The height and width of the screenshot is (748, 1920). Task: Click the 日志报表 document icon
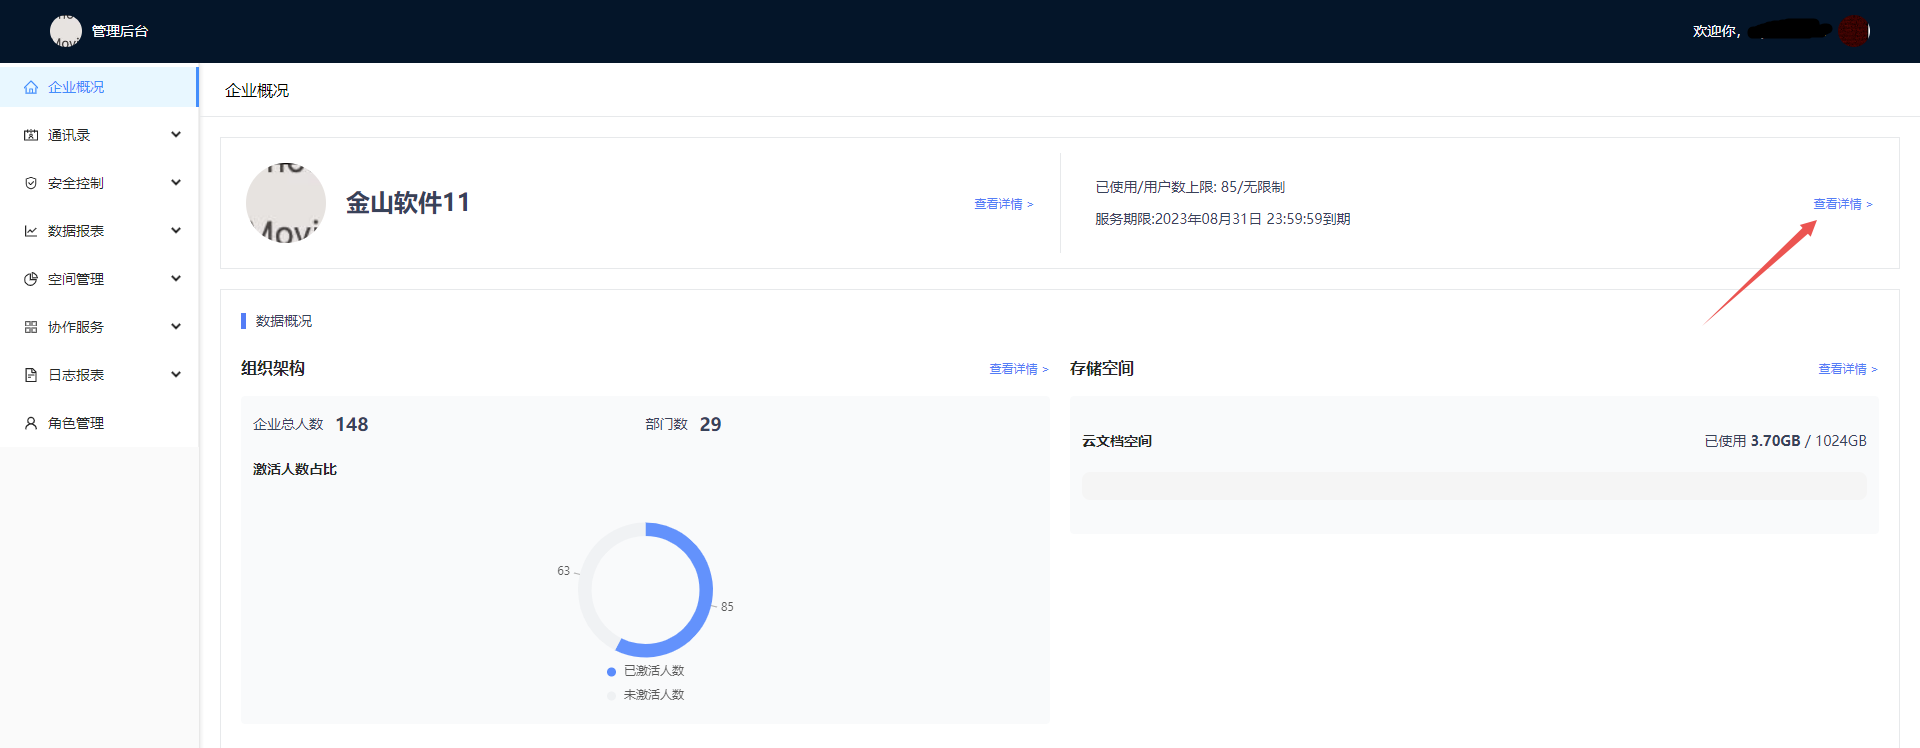coord(31,375)
